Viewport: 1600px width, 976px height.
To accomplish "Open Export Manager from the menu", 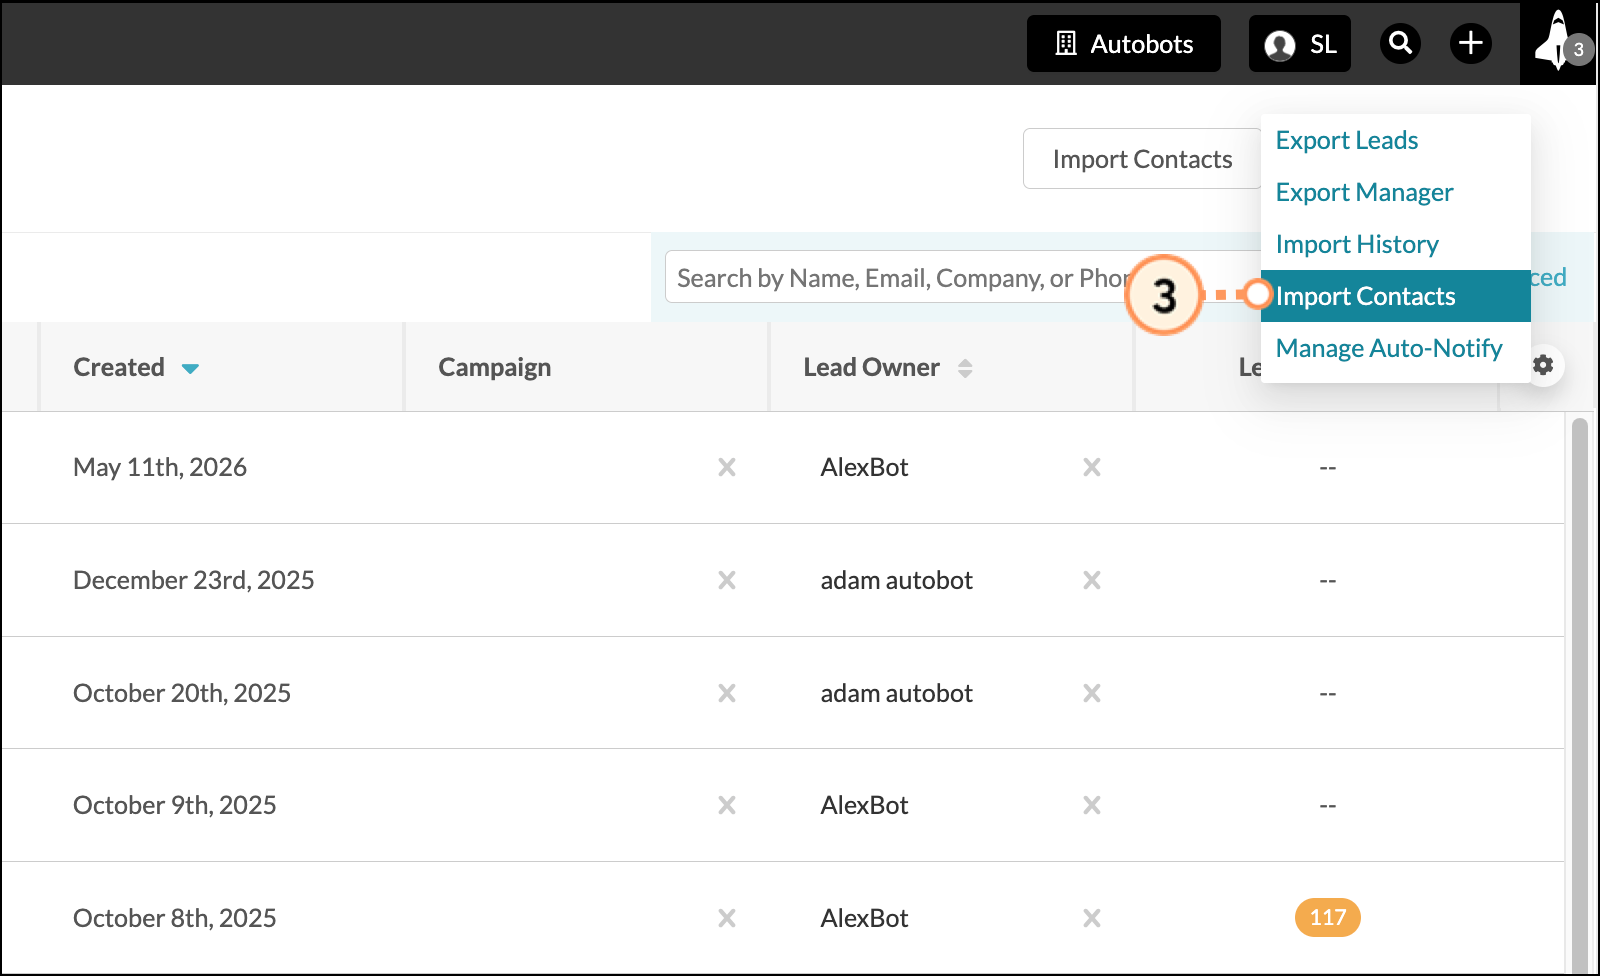I will [1364, 192].
